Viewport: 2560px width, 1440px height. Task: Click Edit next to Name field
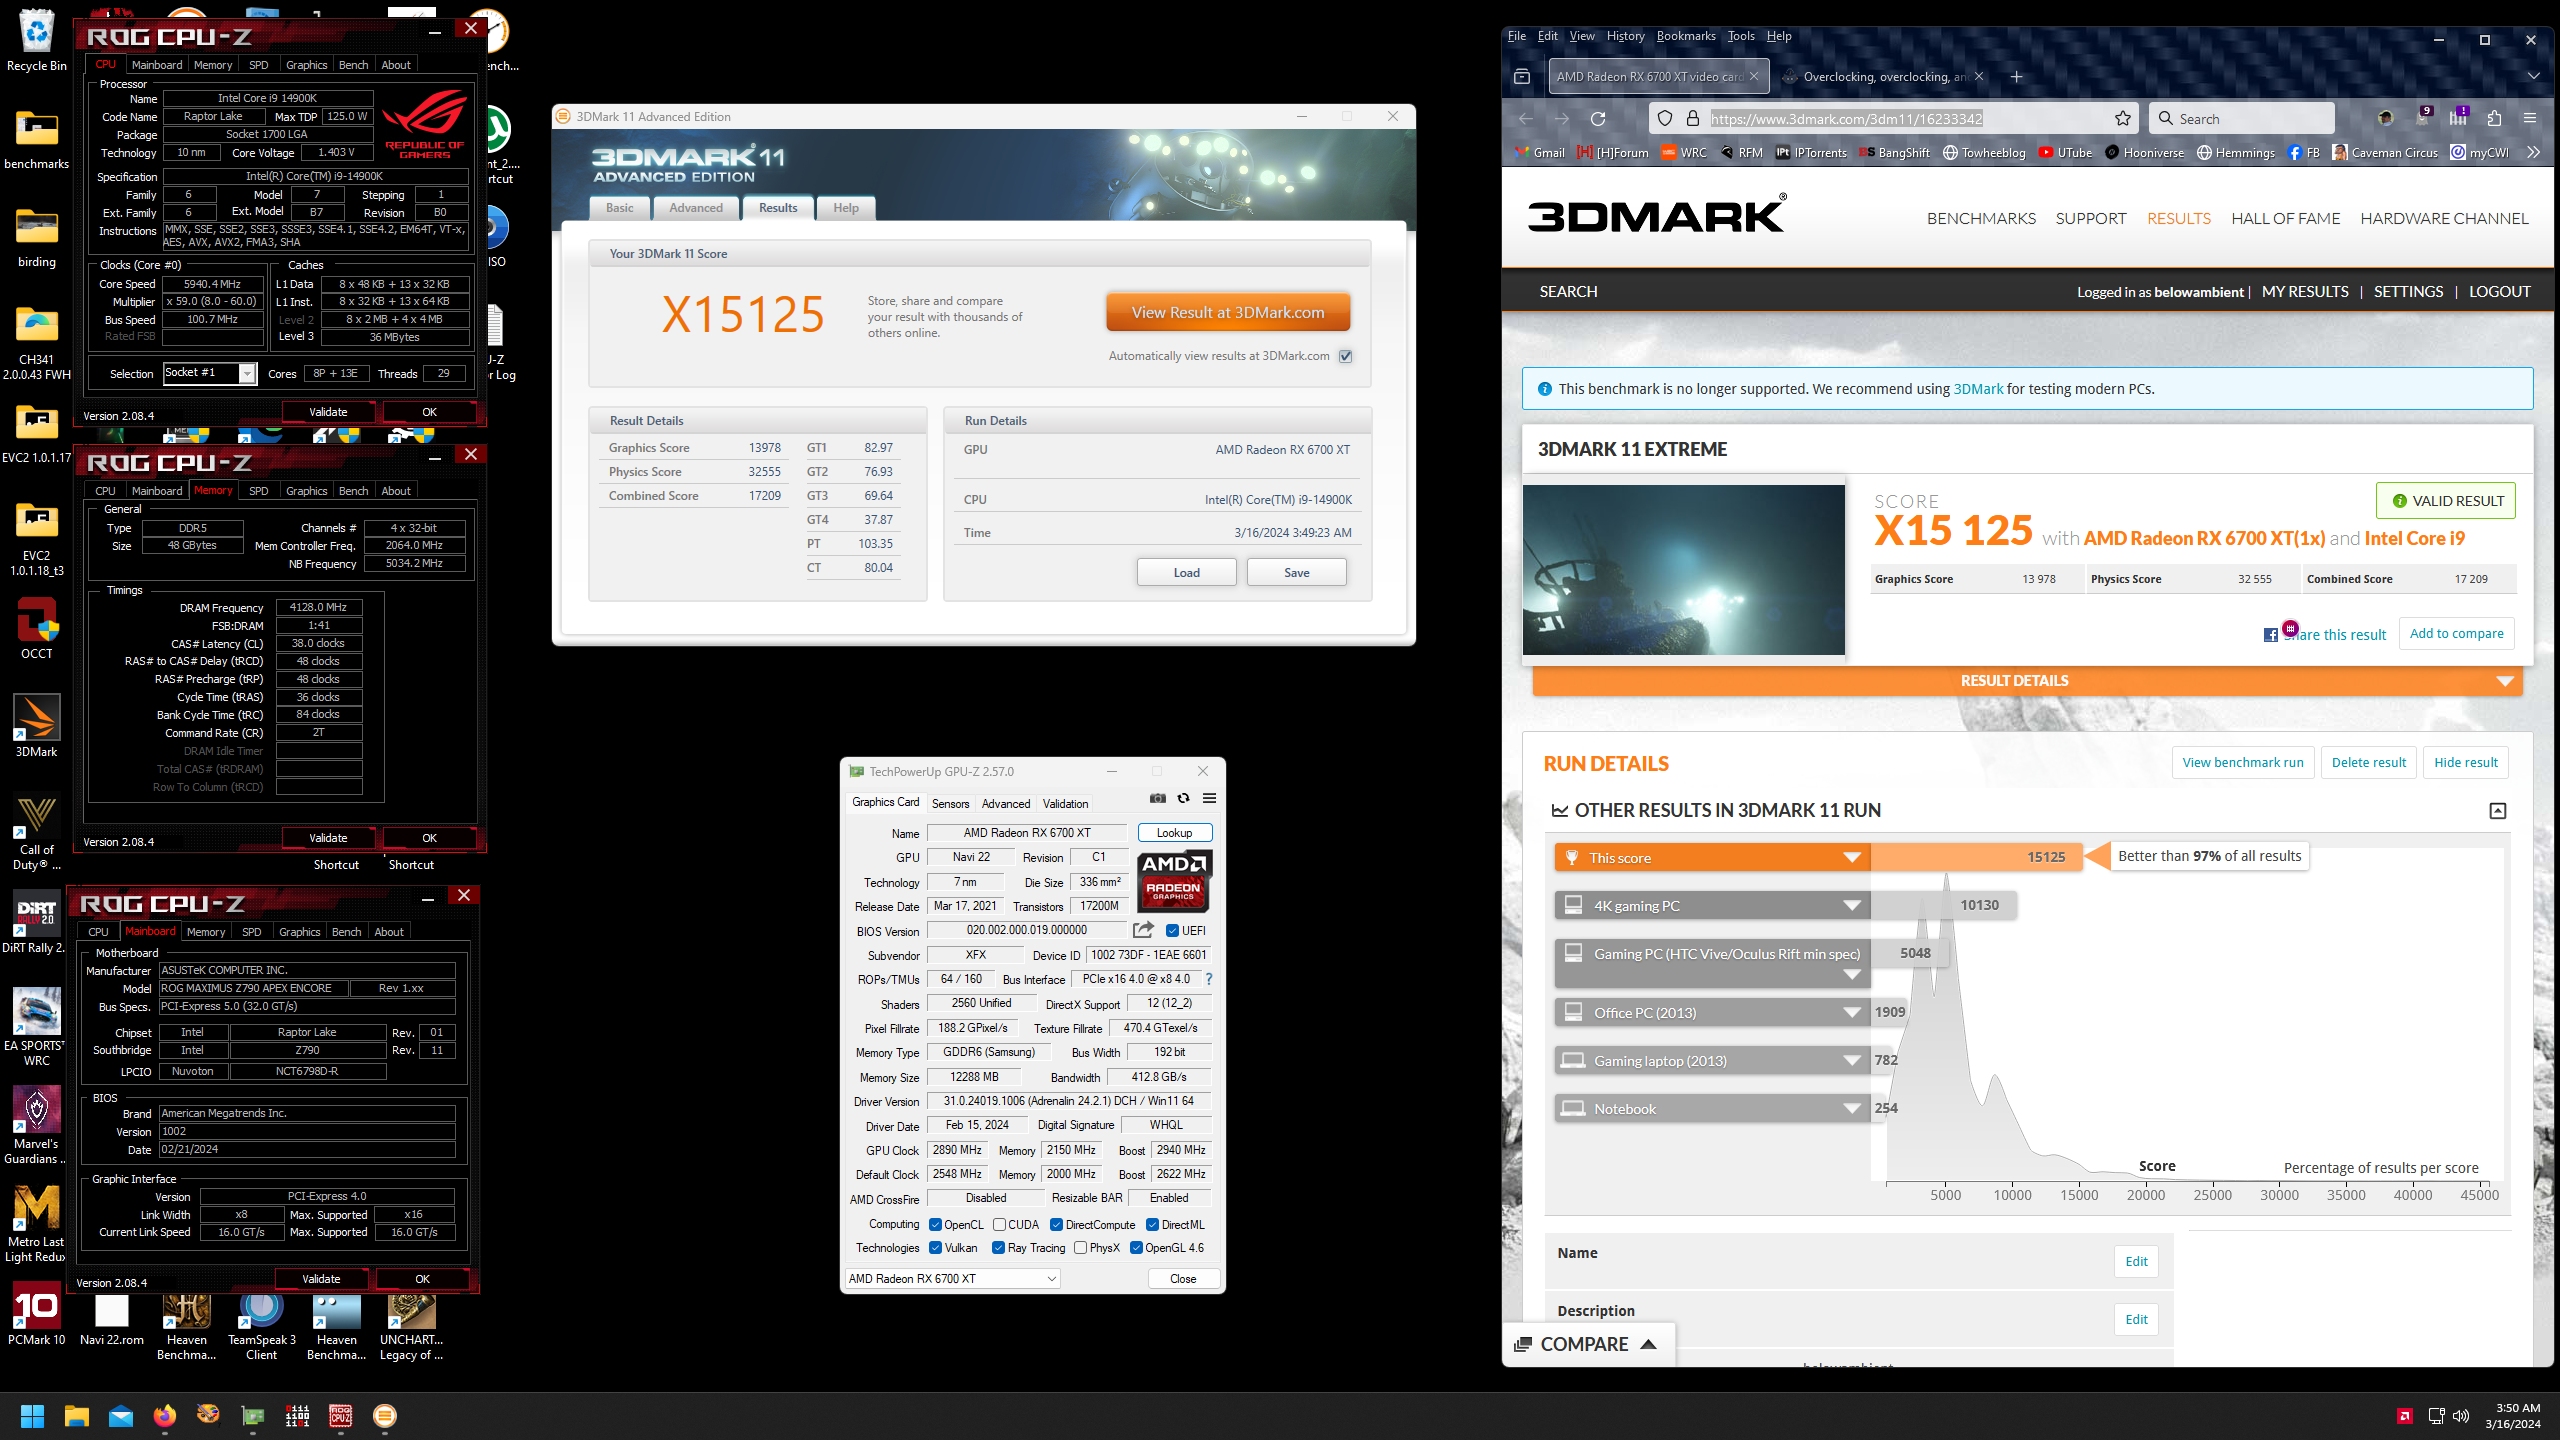click(x=2136, y=1262)
